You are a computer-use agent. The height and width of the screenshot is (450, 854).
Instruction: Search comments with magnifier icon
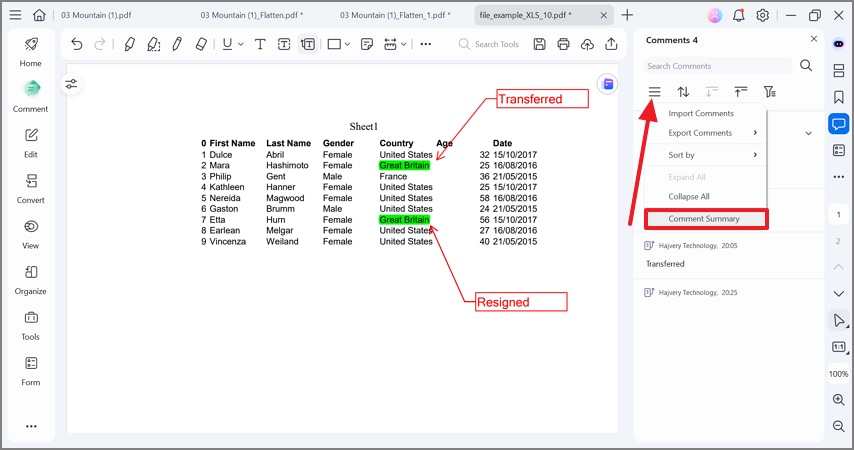click(x=806, y=65)
